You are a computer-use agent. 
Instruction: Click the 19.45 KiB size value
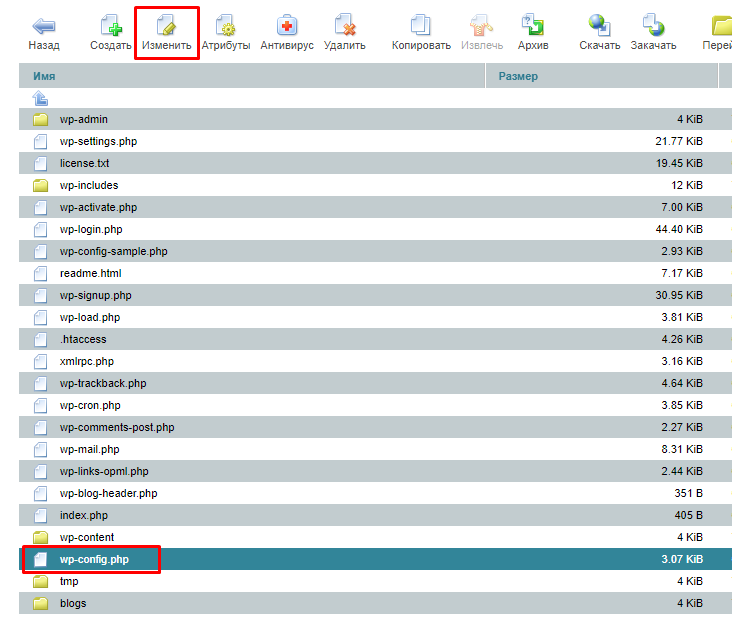pyautogui.click(x=679, y=163)
